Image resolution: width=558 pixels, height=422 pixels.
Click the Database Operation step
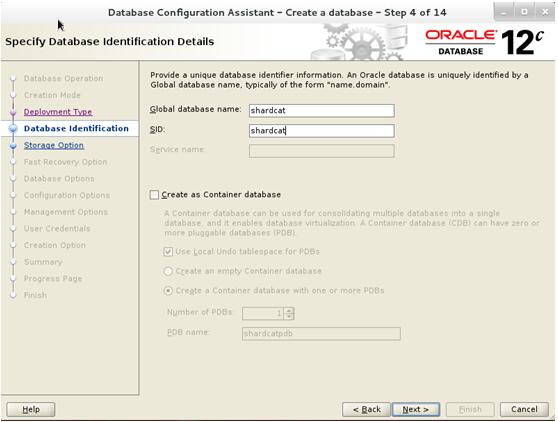(63, 78)
